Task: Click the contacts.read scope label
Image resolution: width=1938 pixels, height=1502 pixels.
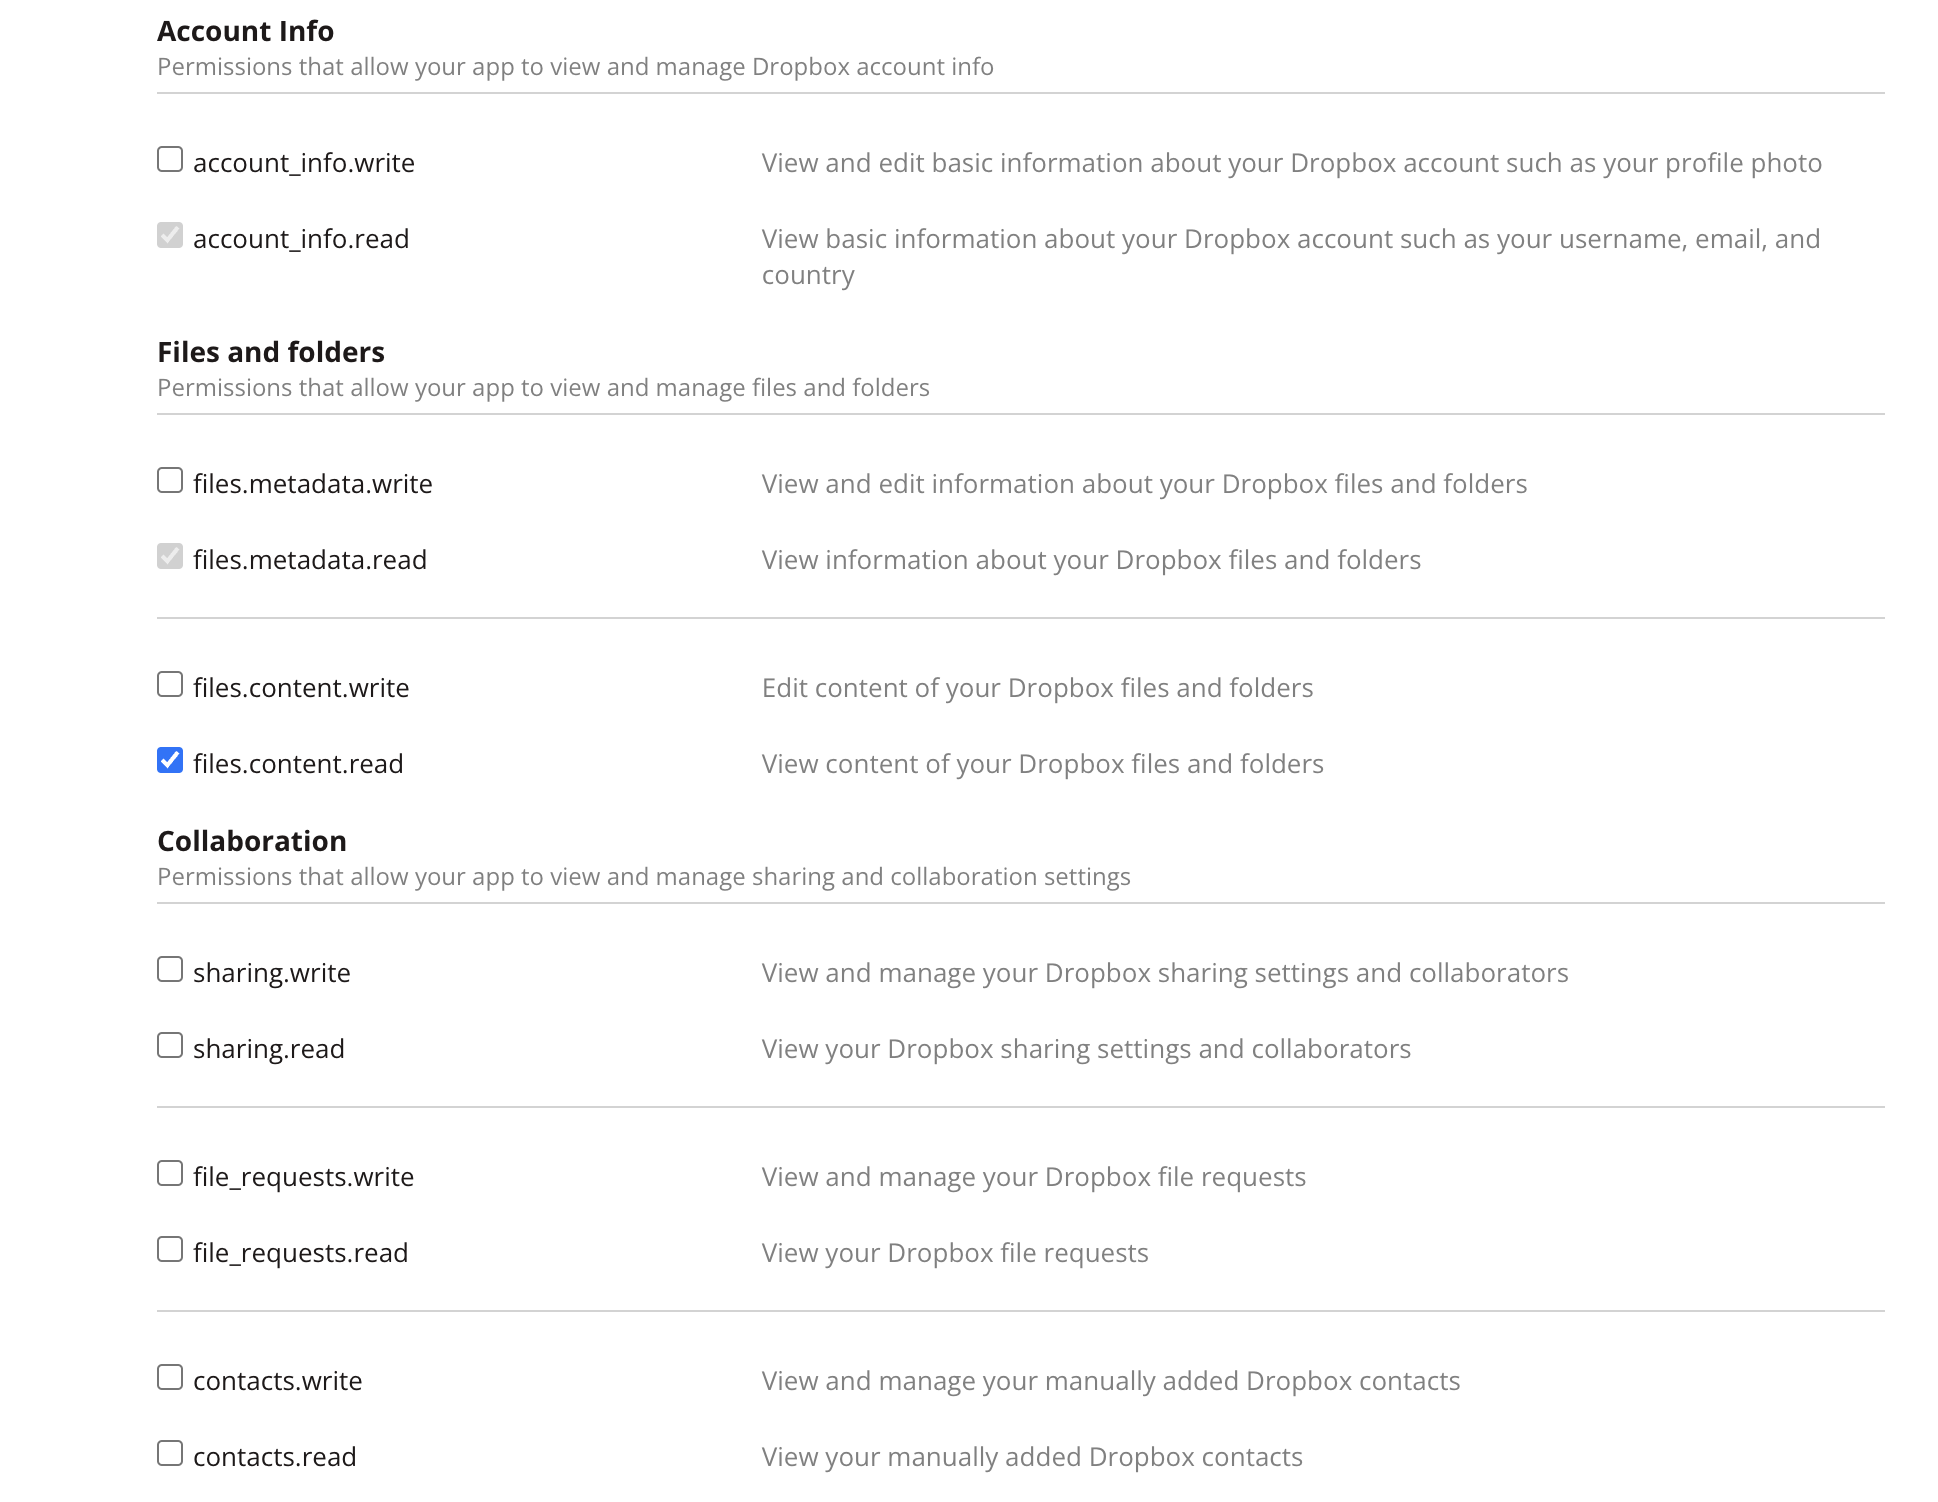Action: tap(274, 1457)
